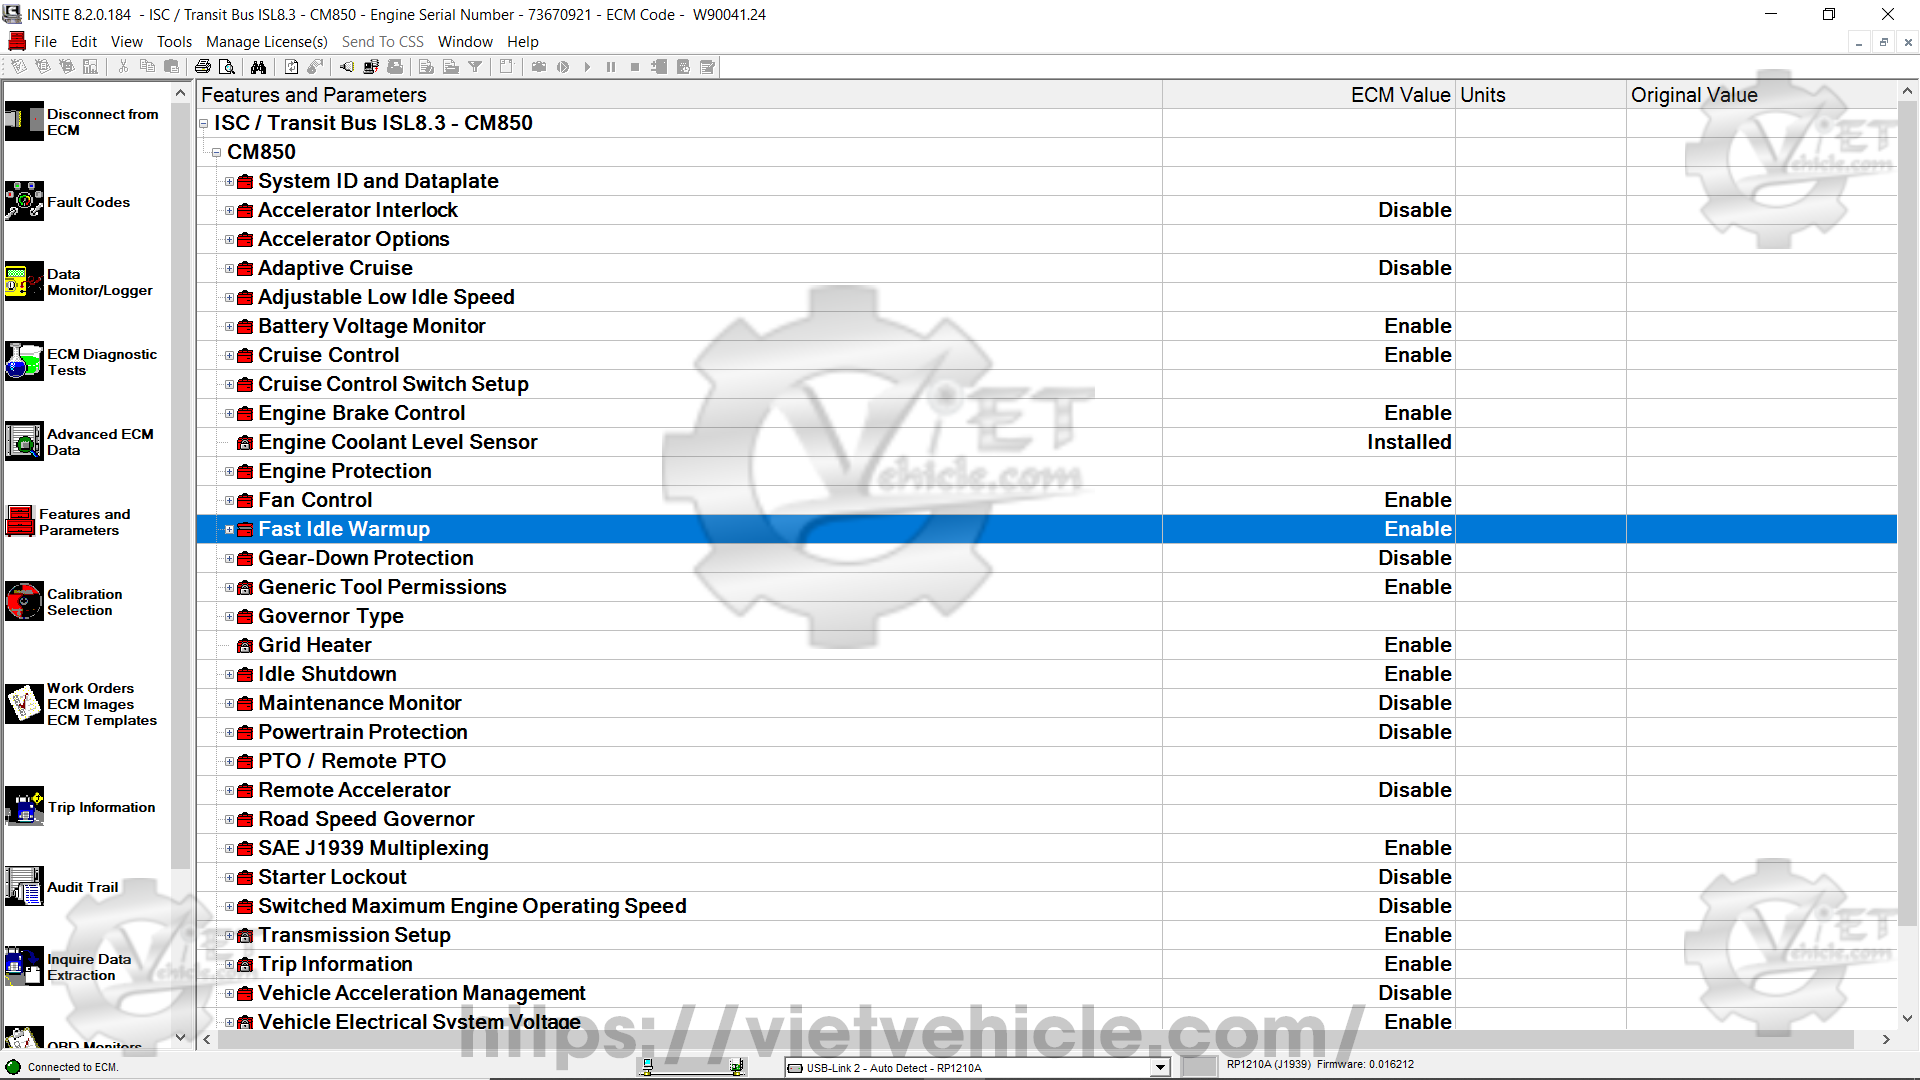This screenshot has width=1920, height=1080.
Task: Expand the Cruise Control tree node
Action: (229, 356)
